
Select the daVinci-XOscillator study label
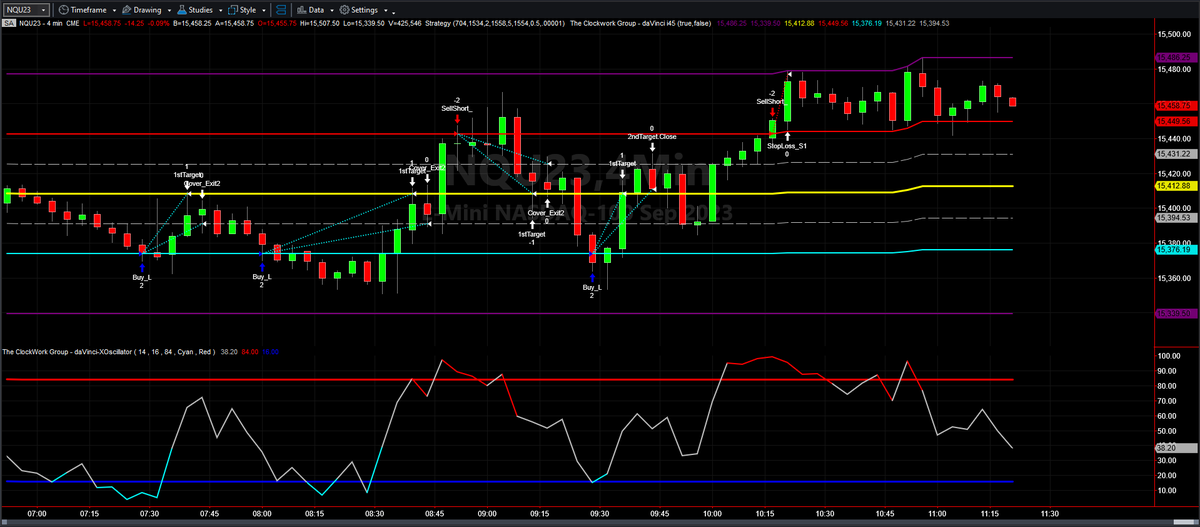[x=109, y=352]
